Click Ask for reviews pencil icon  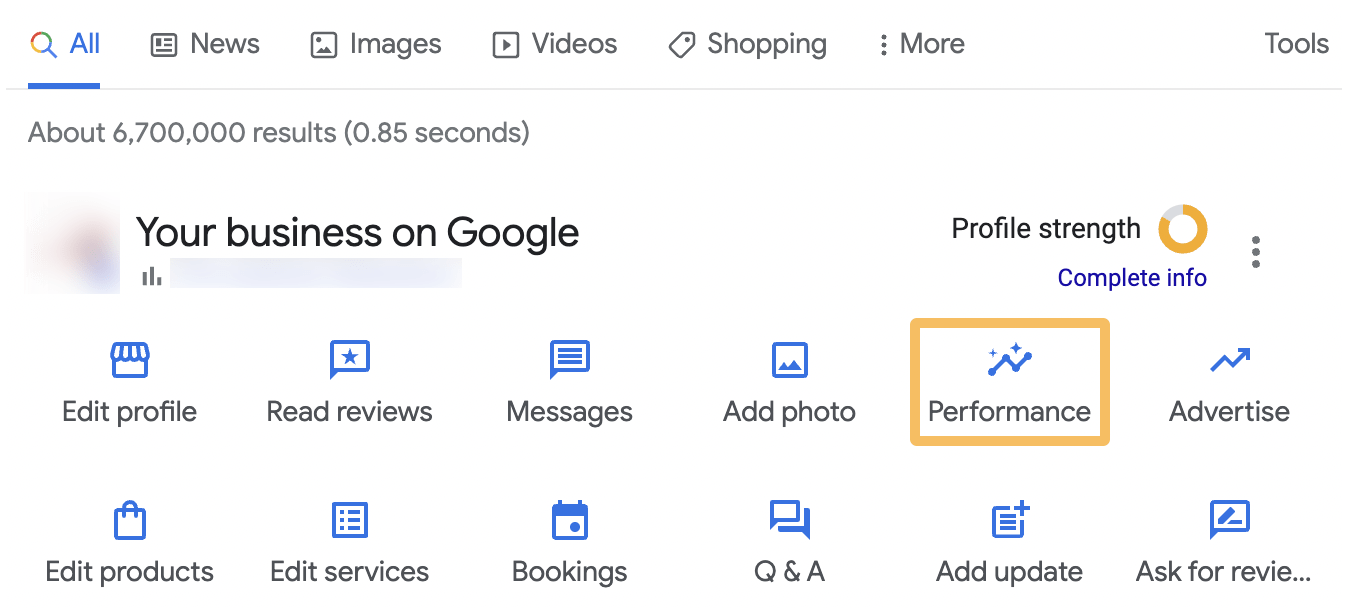point(1229,519)
